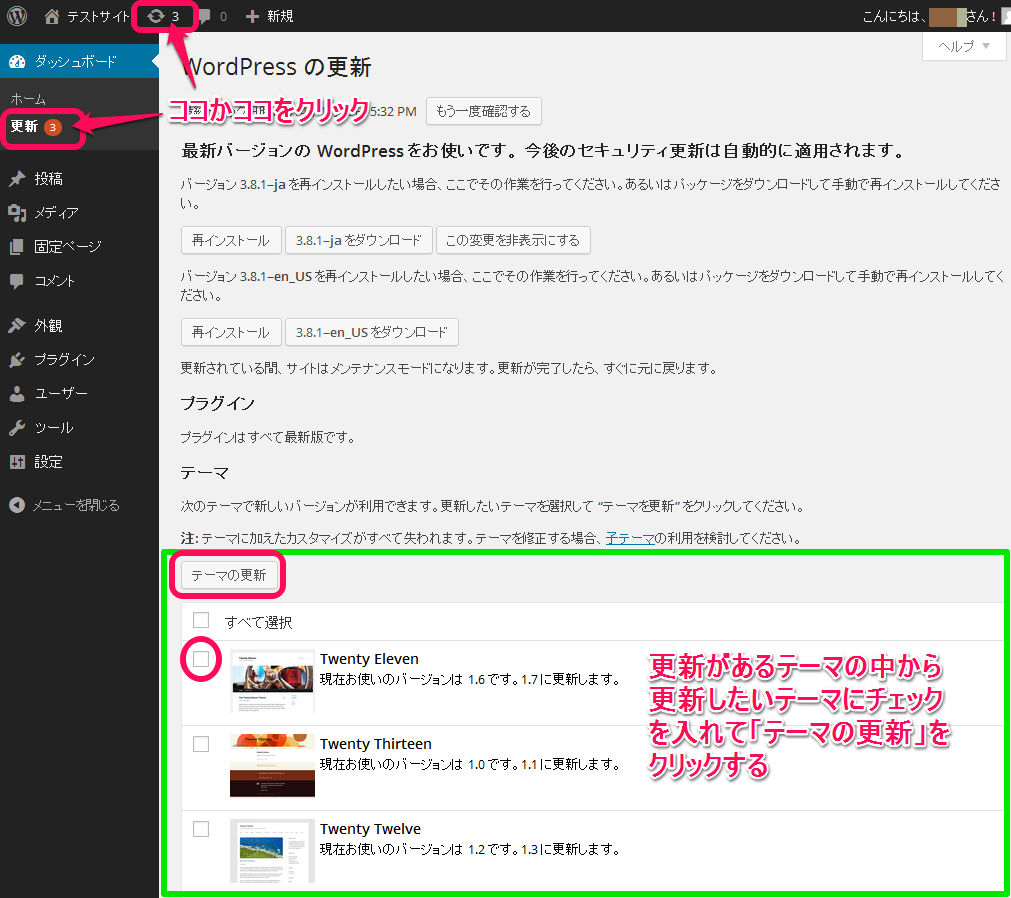Click the 3.8.1-ja をダウンロード button
Viewport: 1011px width, 898px height.
tap(358, 240)
